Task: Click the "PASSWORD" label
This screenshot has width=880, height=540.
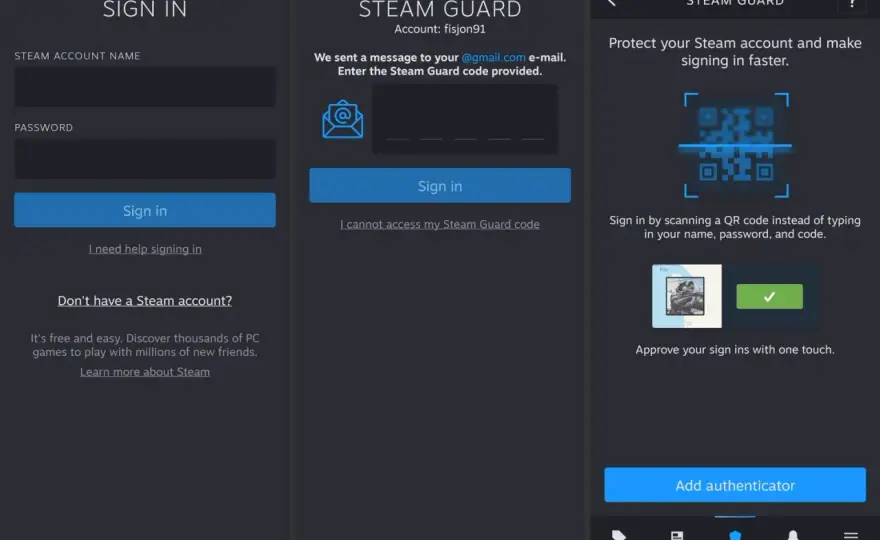Action: (44, 128)
